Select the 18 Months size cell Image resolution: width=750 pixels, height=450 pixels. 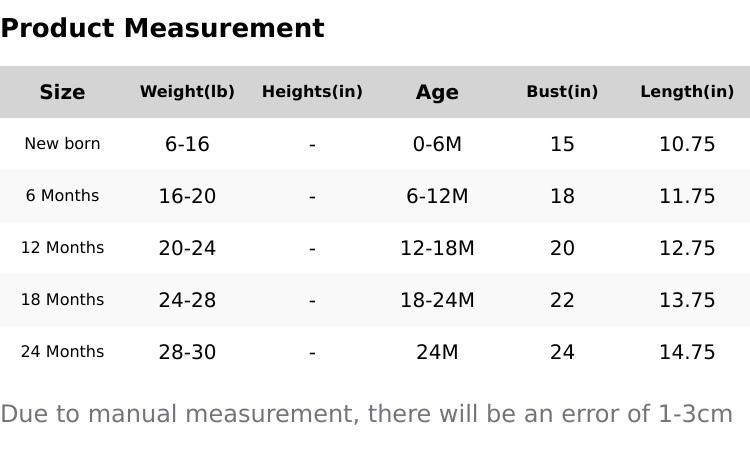(x=62, y=300)
